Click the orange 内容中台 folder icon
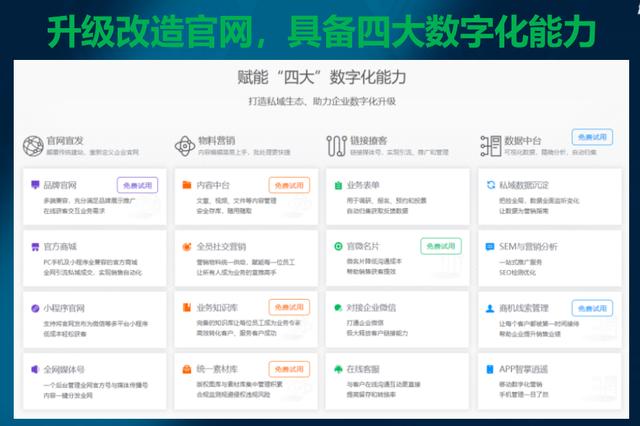Screen dimensions: 640x426 click(x=185, y=185)
